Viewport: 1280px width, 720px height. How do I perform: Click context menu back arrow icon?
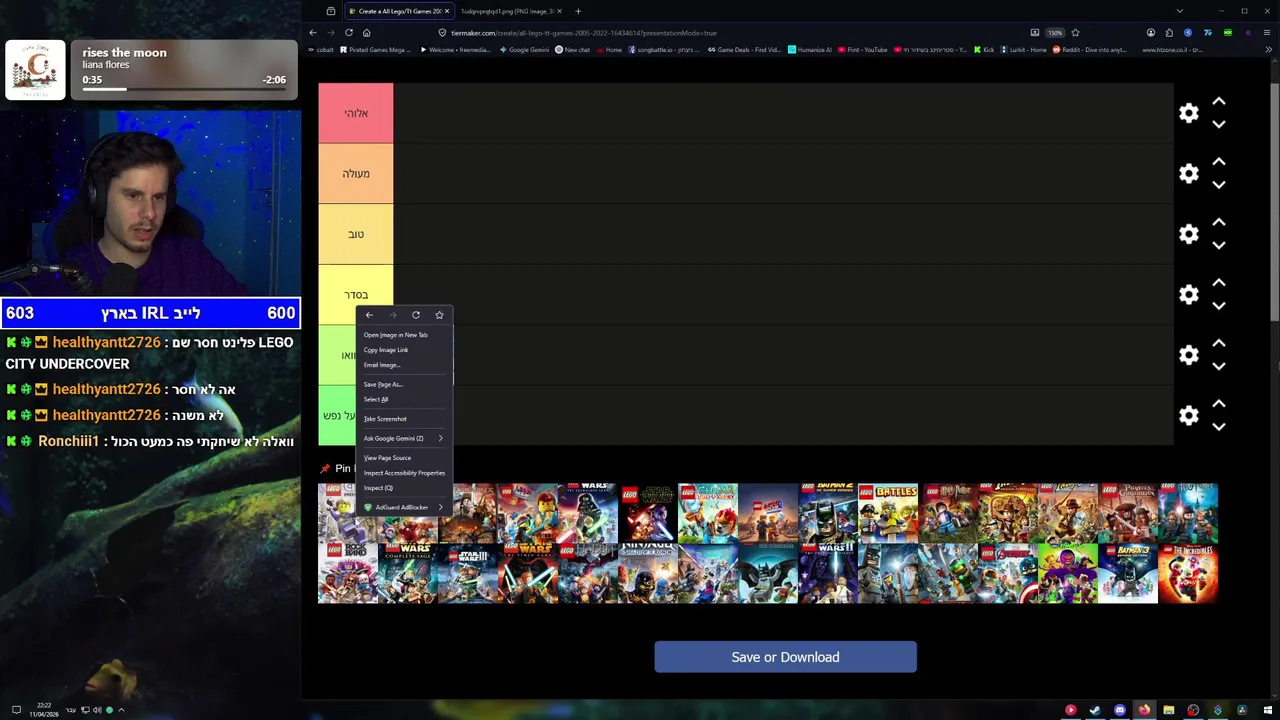(x=369, y=315)
